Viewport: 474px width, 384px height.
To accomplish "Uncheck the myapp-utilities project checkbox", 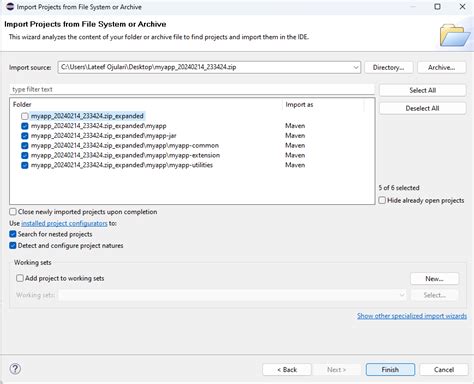I will pos(25,165).
